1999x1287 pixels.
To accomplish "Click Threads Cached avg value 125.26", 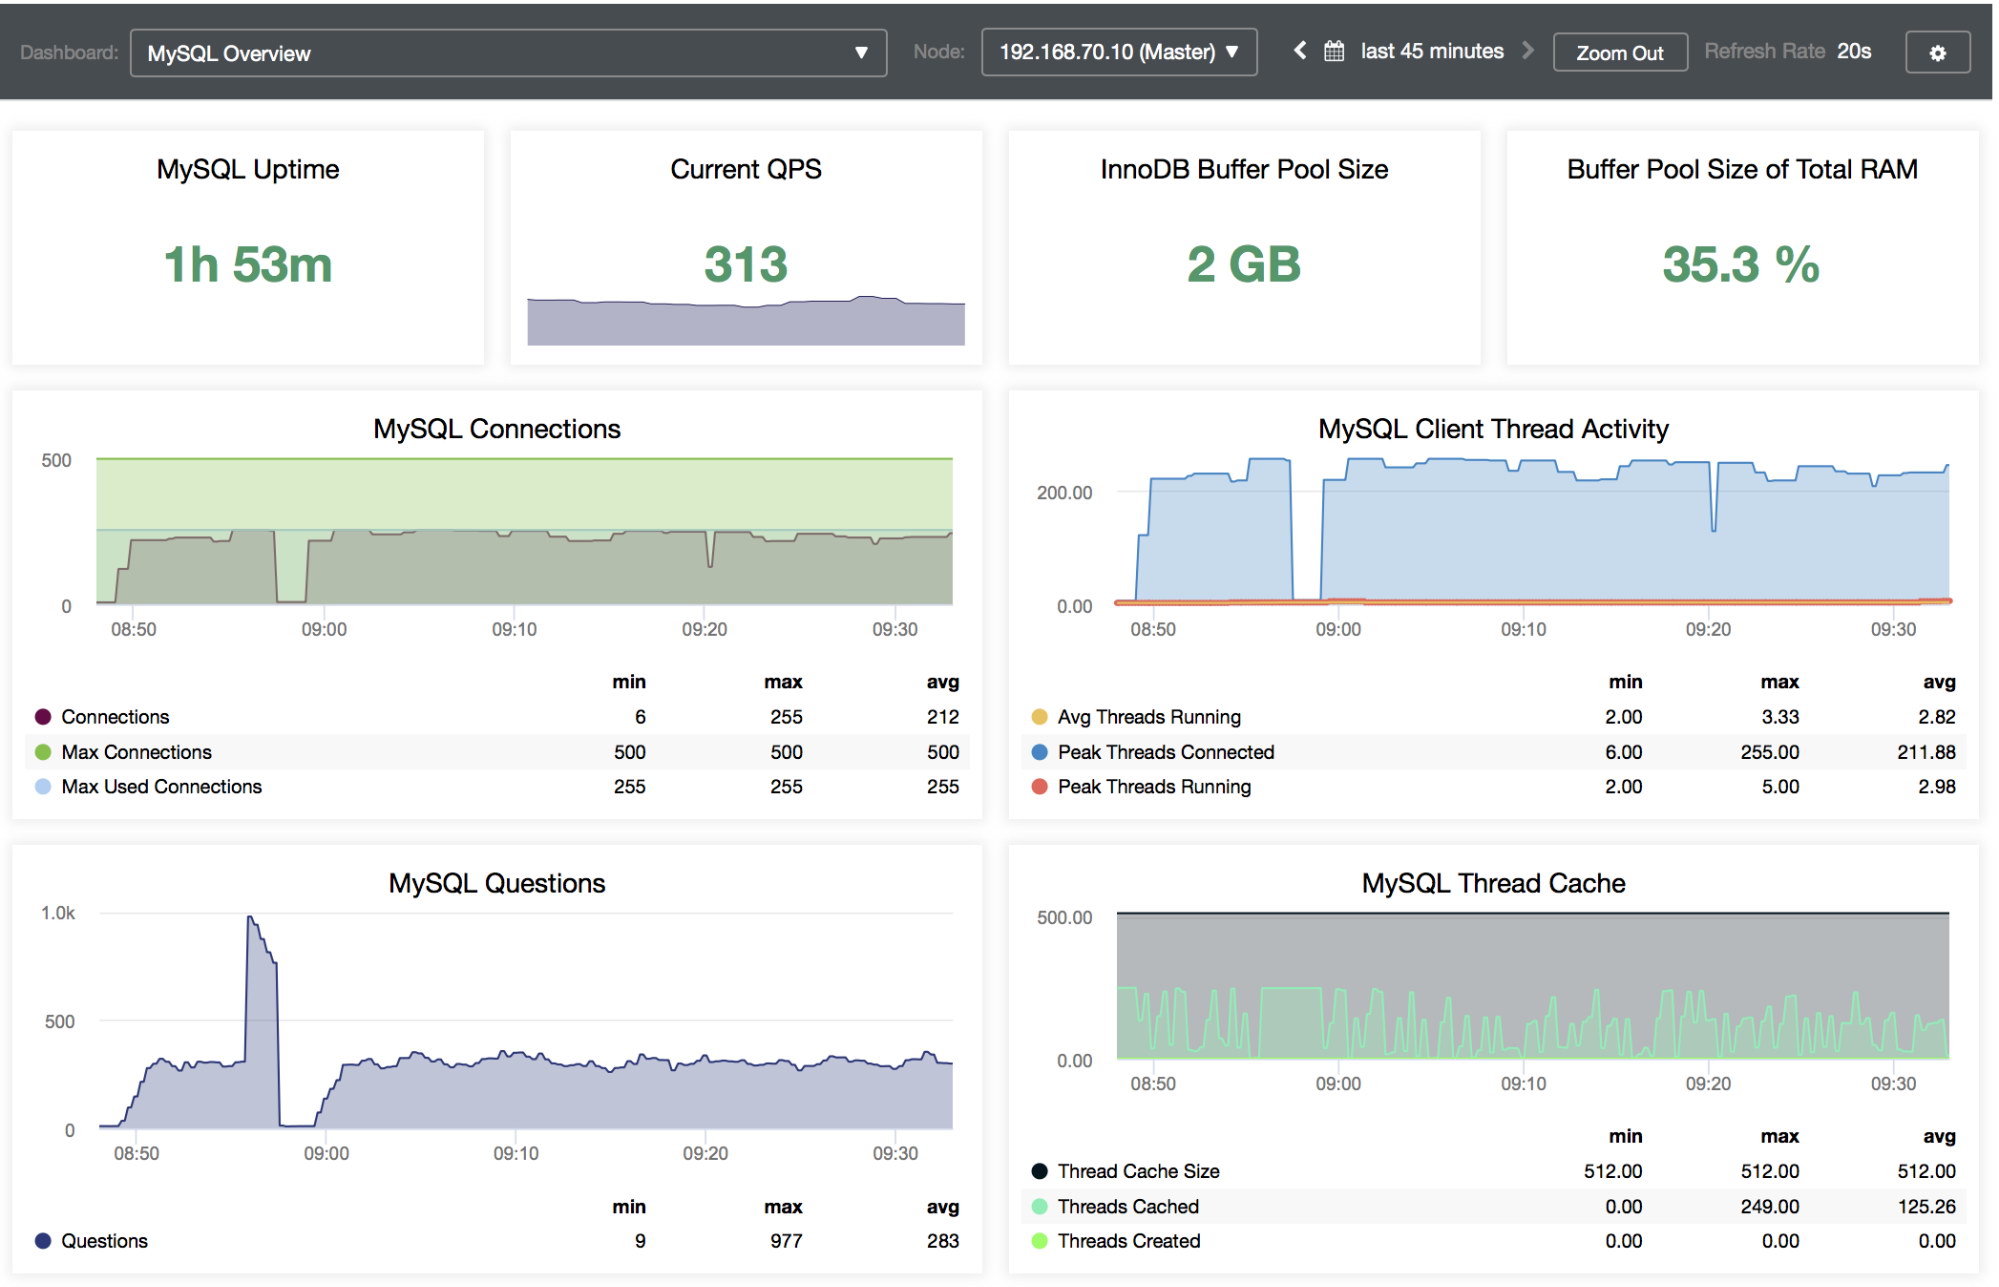I will pyautogui.click(x=1926, y=1207).
